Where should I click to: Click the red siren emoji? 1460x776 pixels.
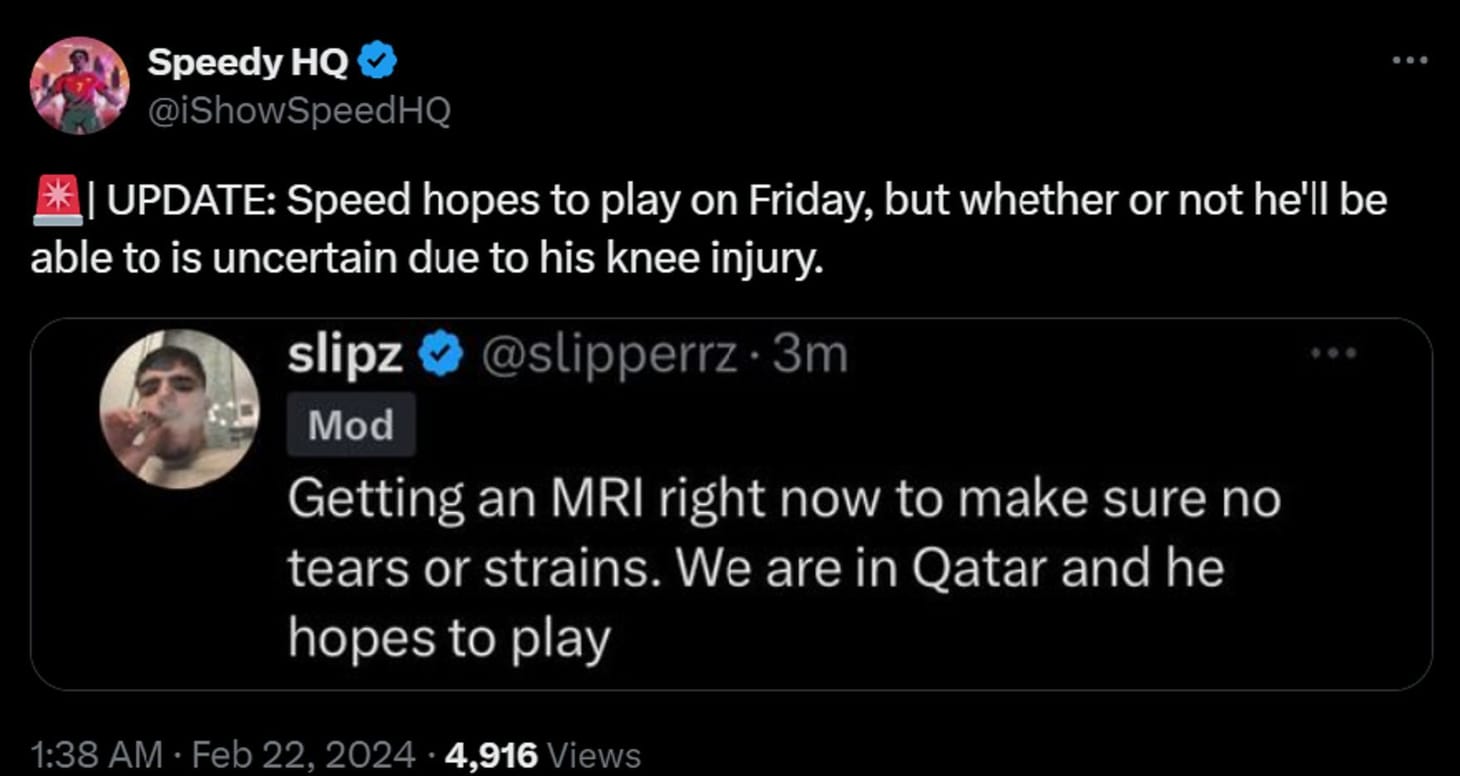pos(56,201)
